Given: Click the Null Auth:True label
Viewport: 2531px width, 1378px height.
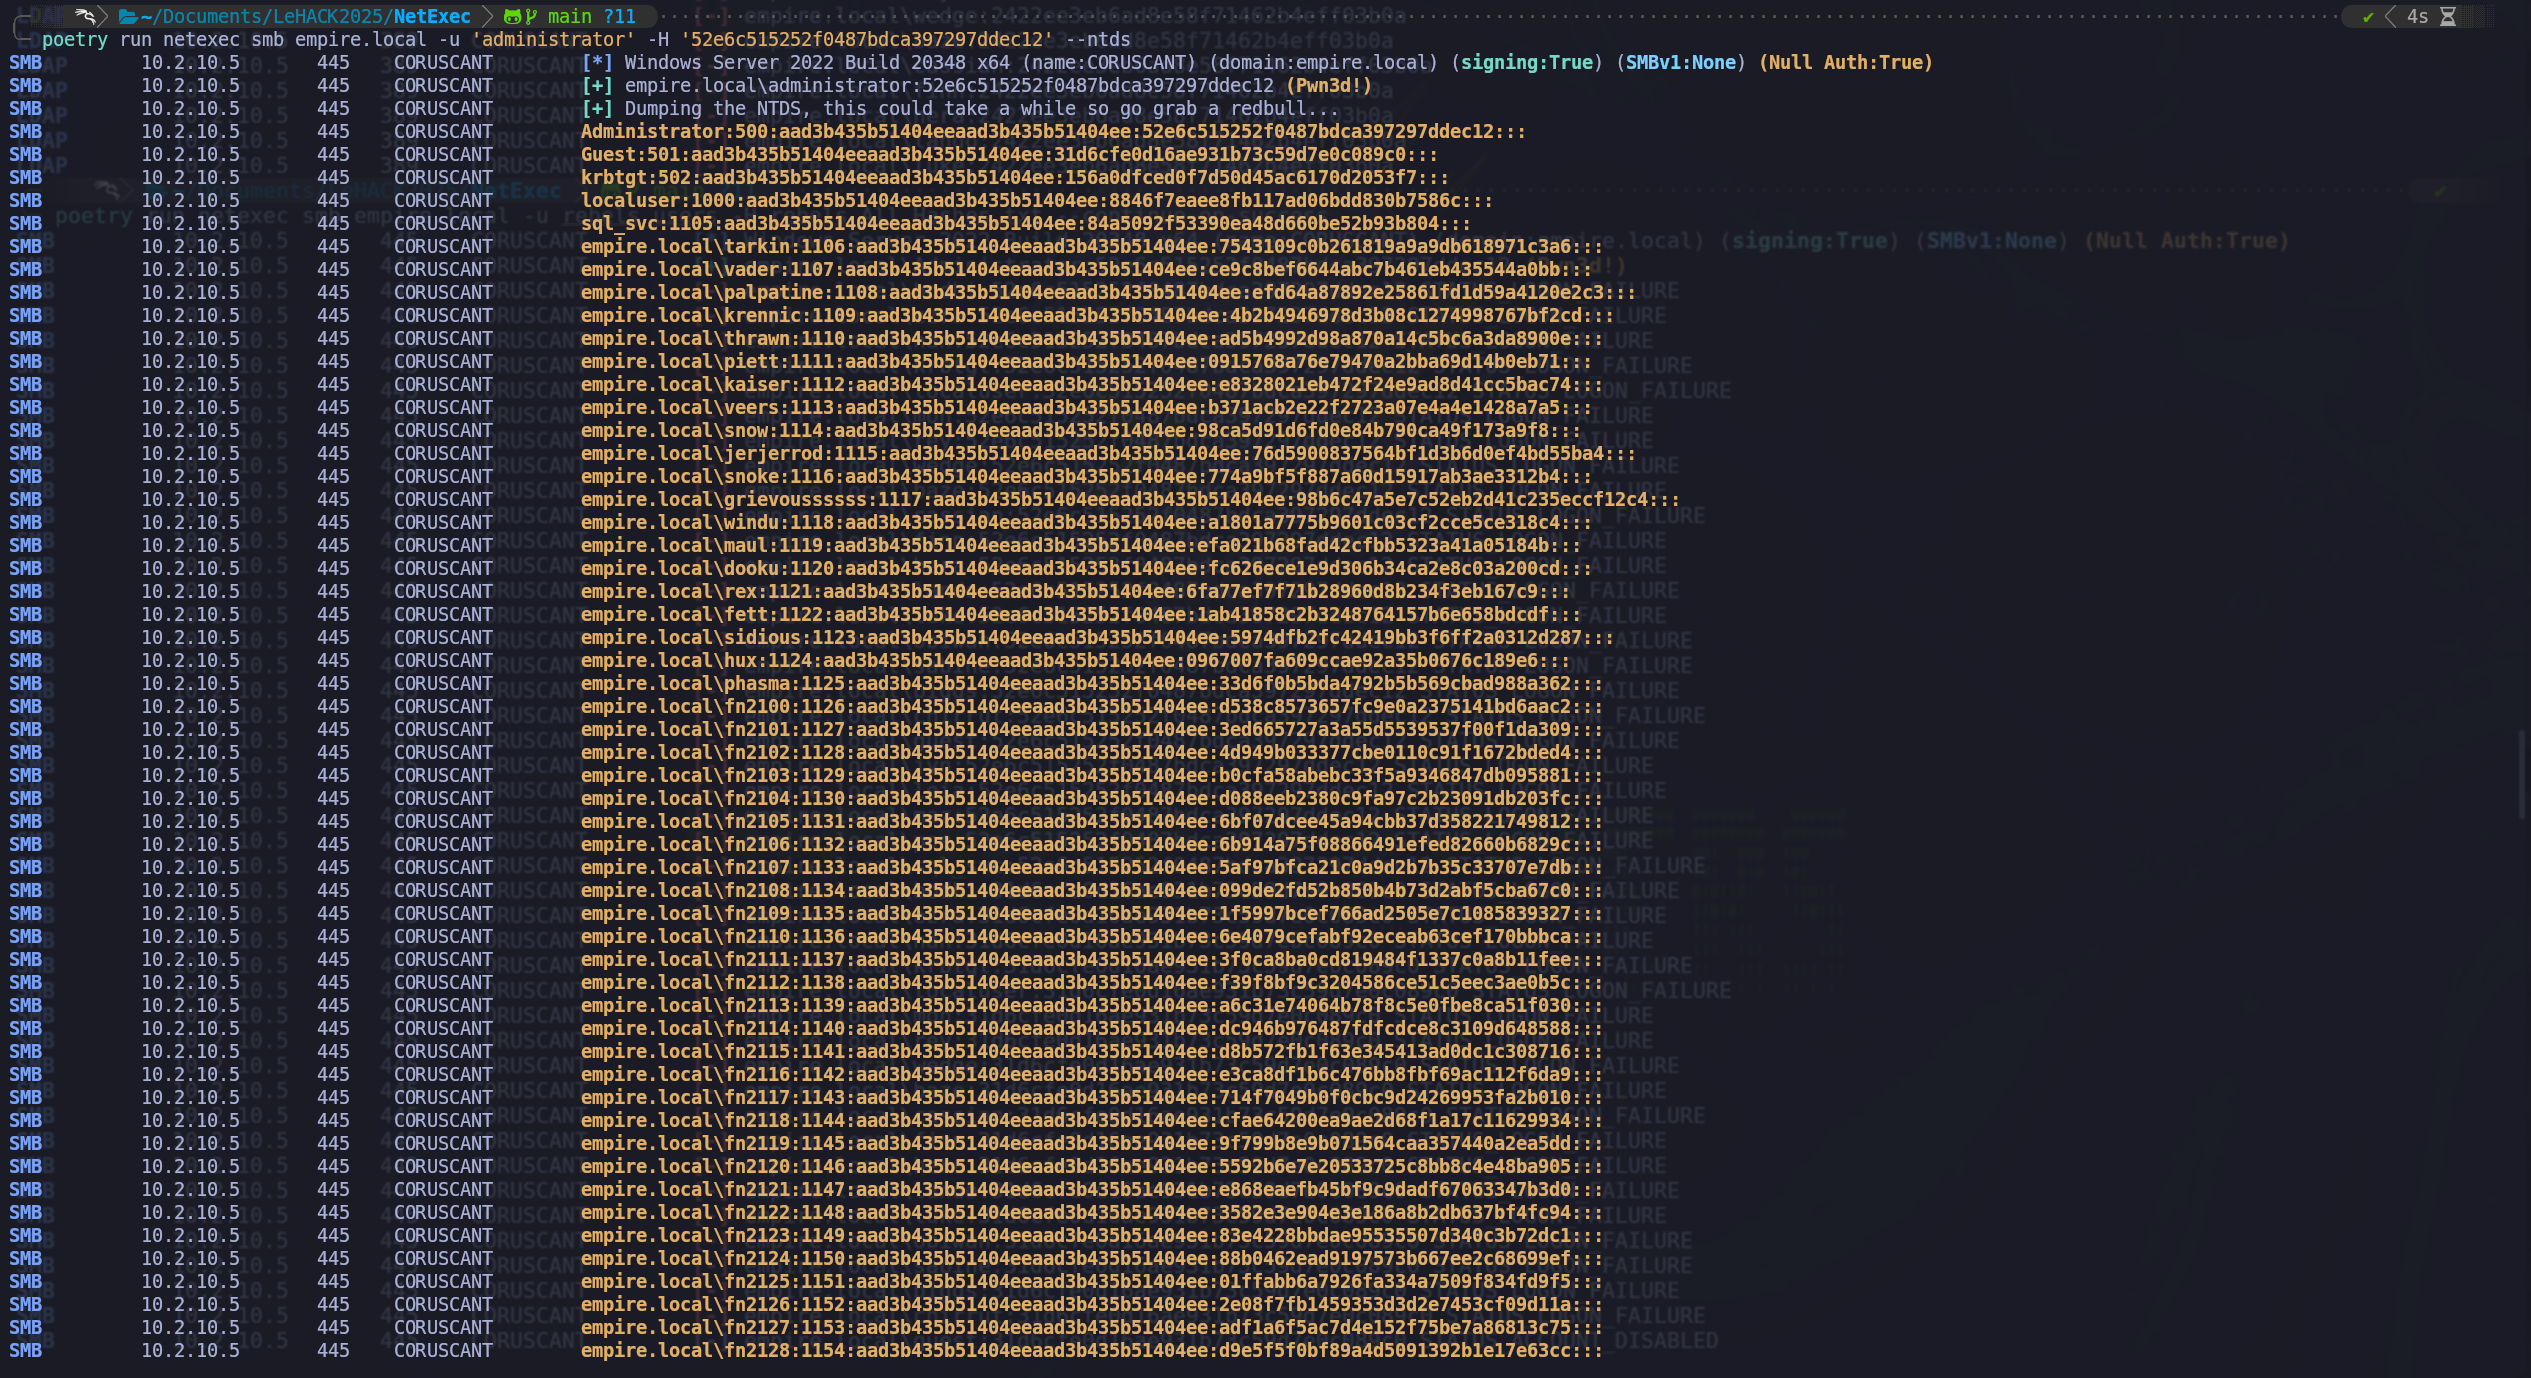Looking at the screenshot, I should (x=1845, y=62).
